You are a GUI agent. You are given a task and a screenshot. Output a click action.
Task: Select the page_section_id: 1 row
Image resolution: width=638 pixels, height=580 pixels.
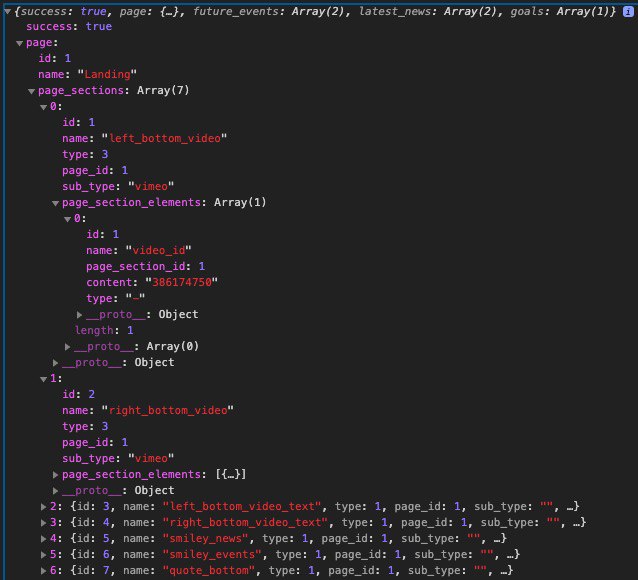[x=145, y=266]
